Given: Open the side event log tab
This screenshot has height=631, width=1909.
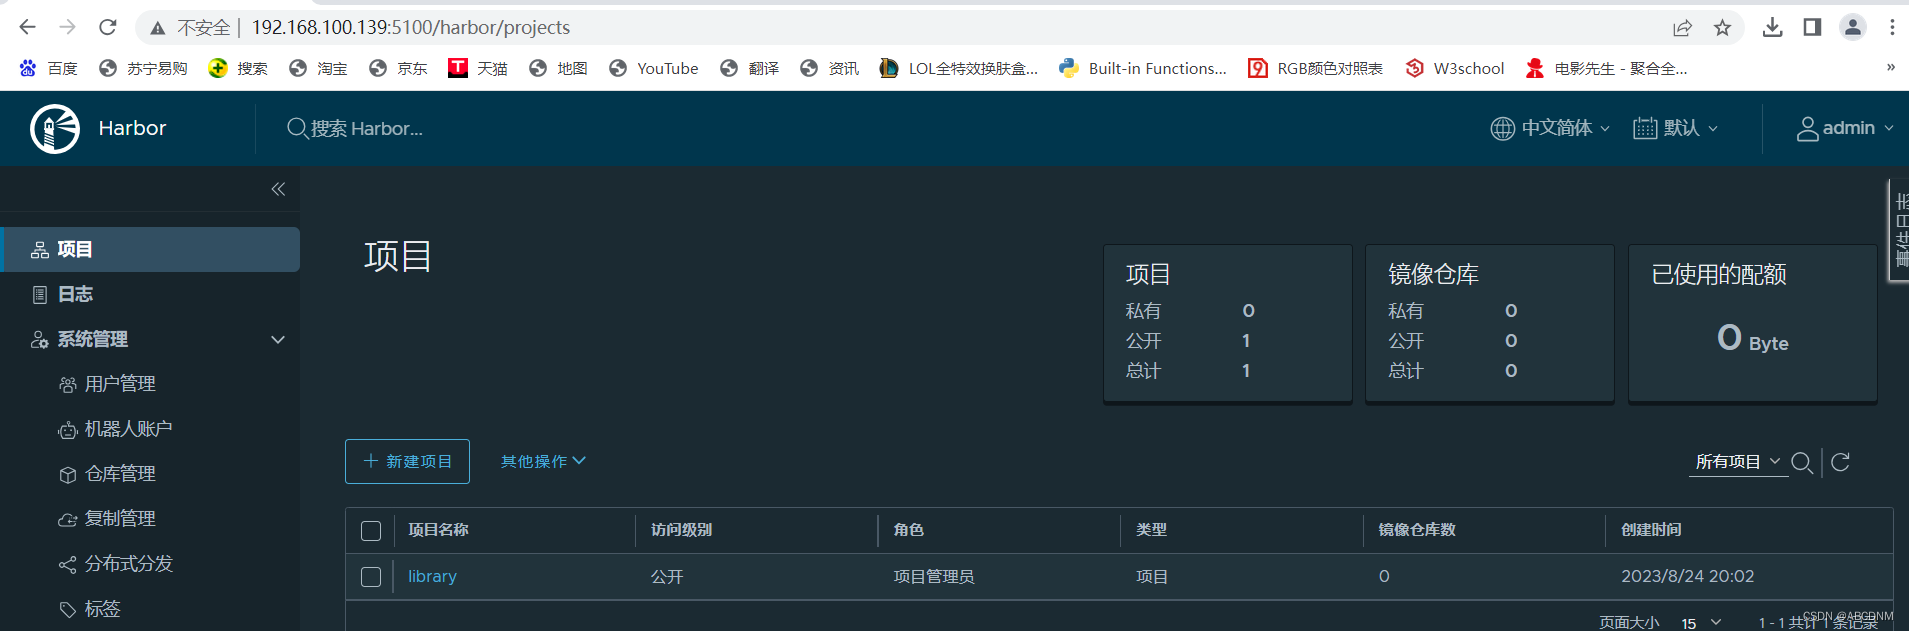Looking at the screenshot, I should click(x=1899, y=231).
